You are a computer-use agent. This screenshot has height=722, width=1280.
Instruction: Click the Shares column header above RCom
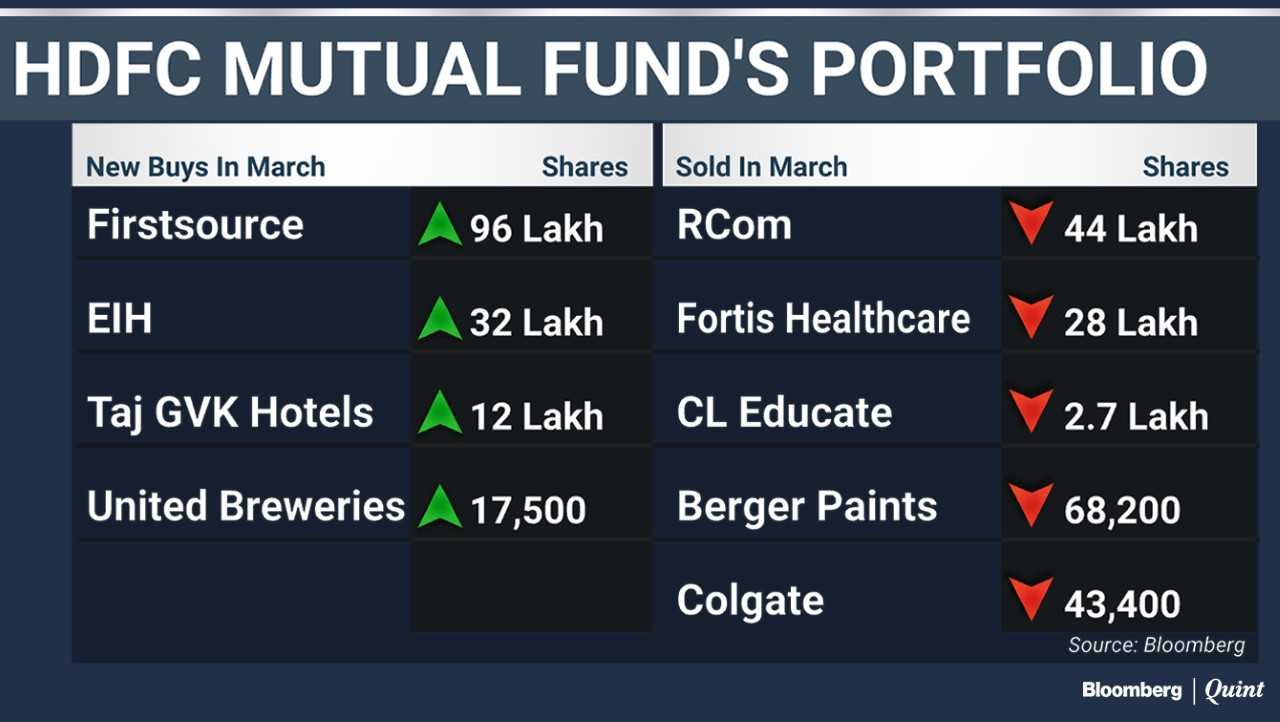pyautogui.click(x=1185, y=167)
